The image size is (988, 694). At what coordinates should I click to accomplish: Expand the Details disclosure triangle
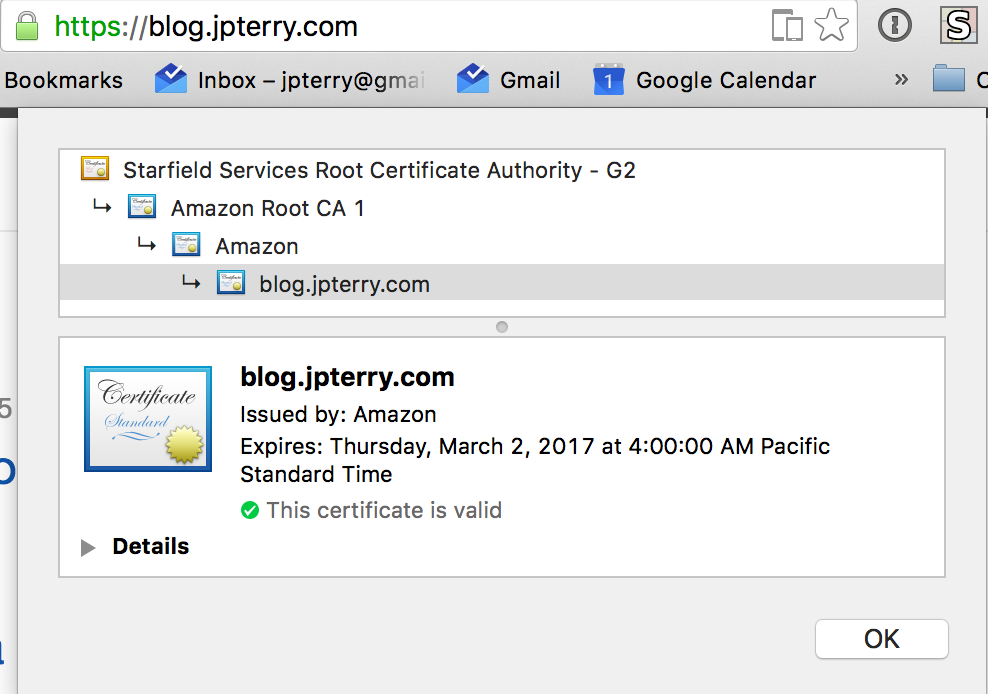tap(88, 548)
